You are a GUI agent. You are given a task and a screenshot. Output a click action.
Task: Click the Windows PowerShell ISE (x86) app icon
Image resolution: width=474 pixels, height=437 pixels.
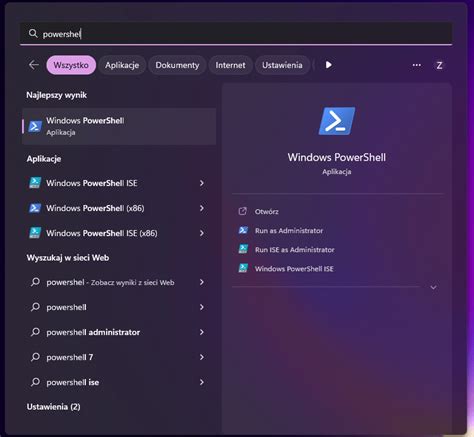pos(35,233)
